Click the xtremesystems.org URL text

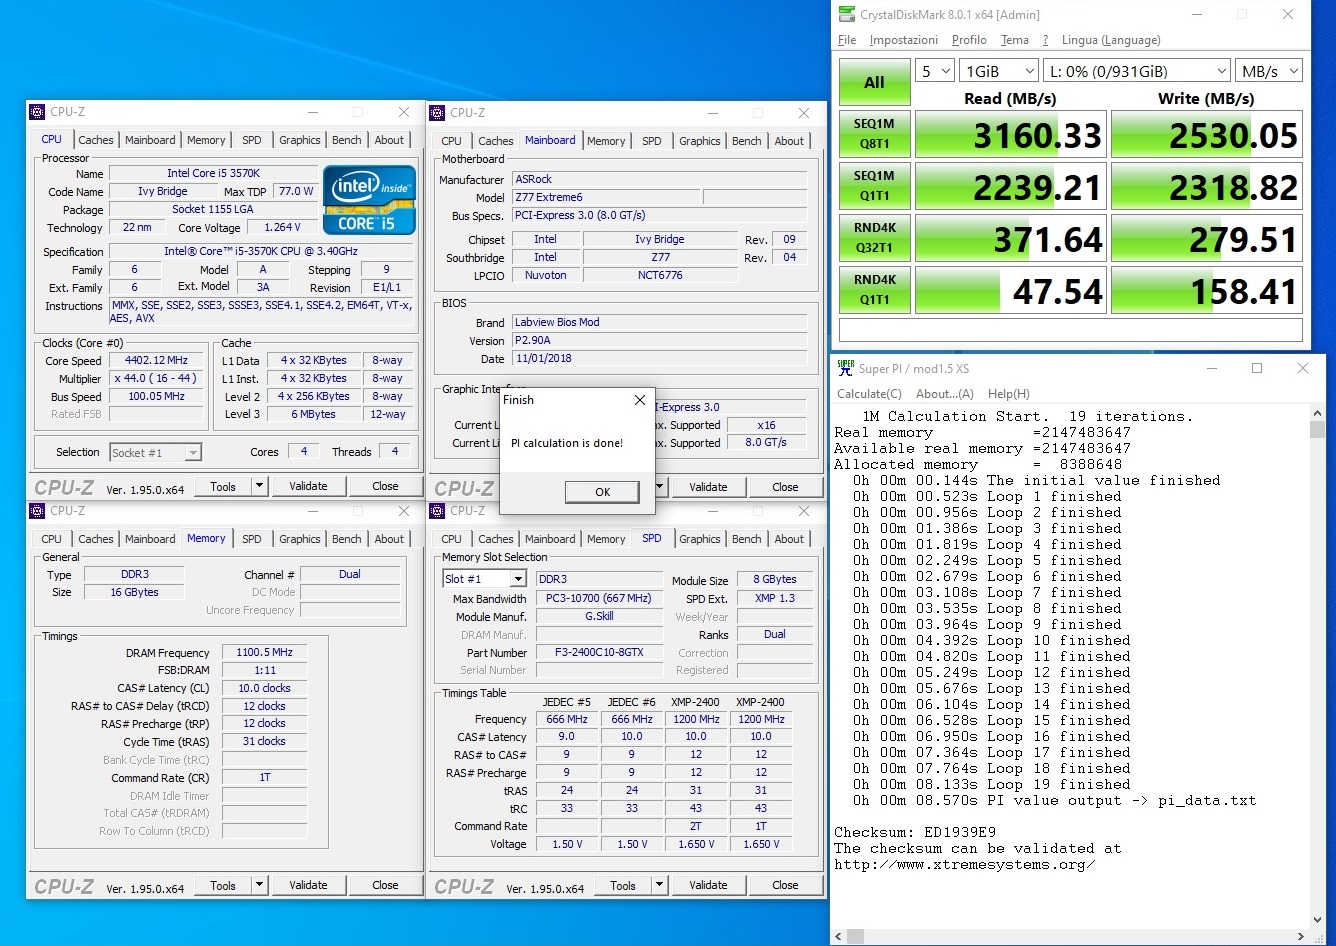tap(964, 864)
